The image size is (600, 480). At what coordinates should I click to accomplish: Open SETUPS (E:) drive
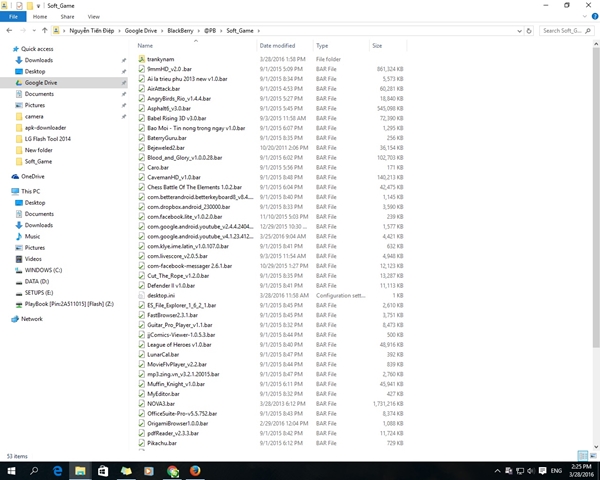tap(39, 293)
